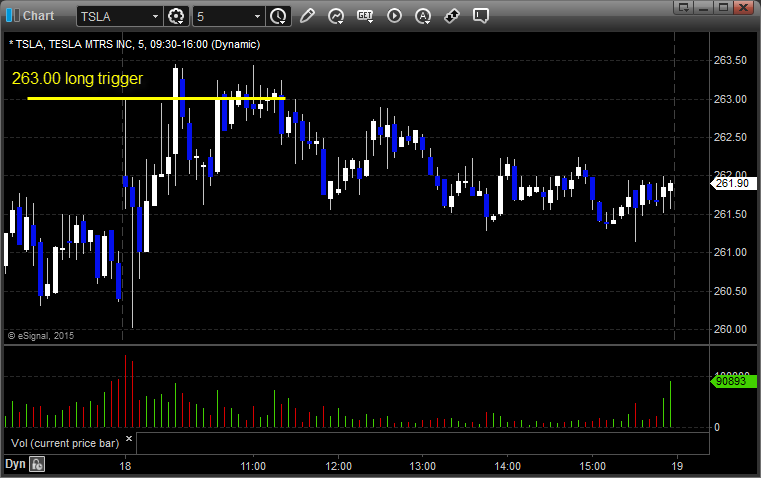Click the 261.50 price axis label
Viewport: 761px width, 478px height.
click(730, 214)
